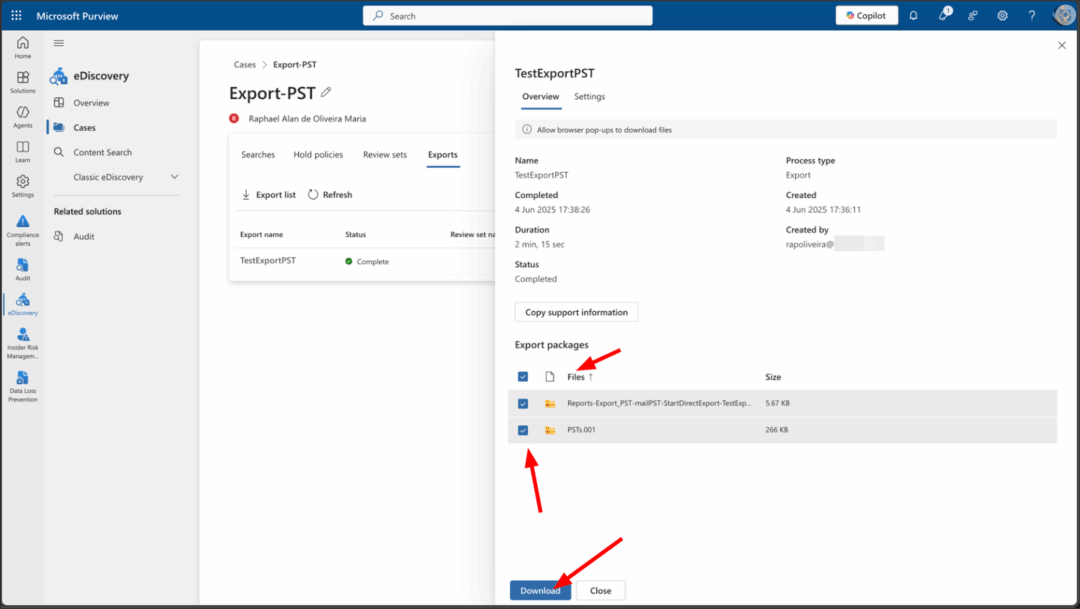Viewport: 1080px width, 609px height.
Task: Open Agents in the left rail
Action: pos(23,116)
